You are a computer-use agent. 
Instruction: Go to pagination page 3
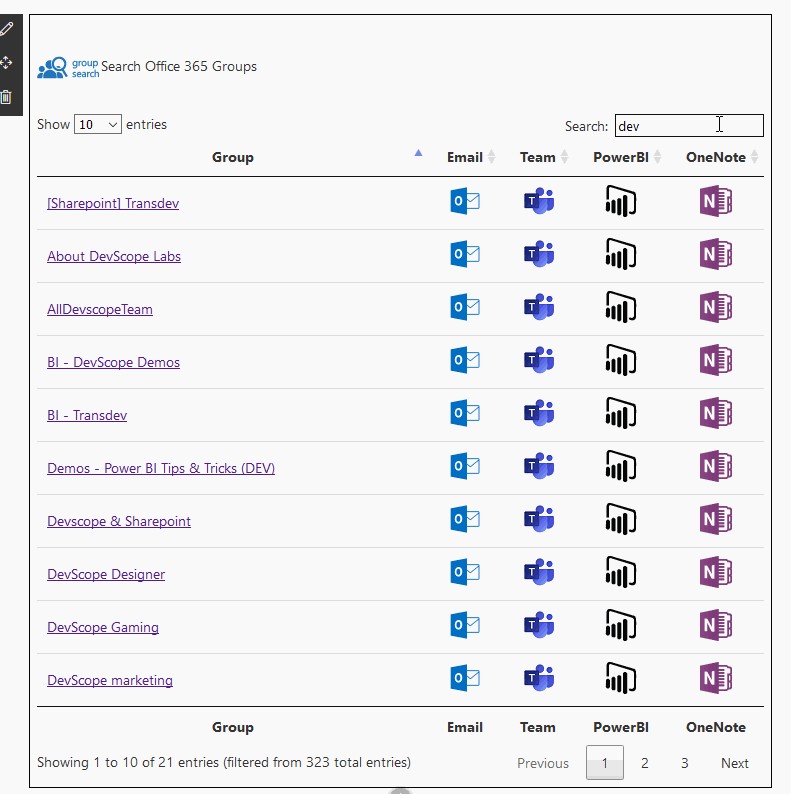[x=685, y=763]
